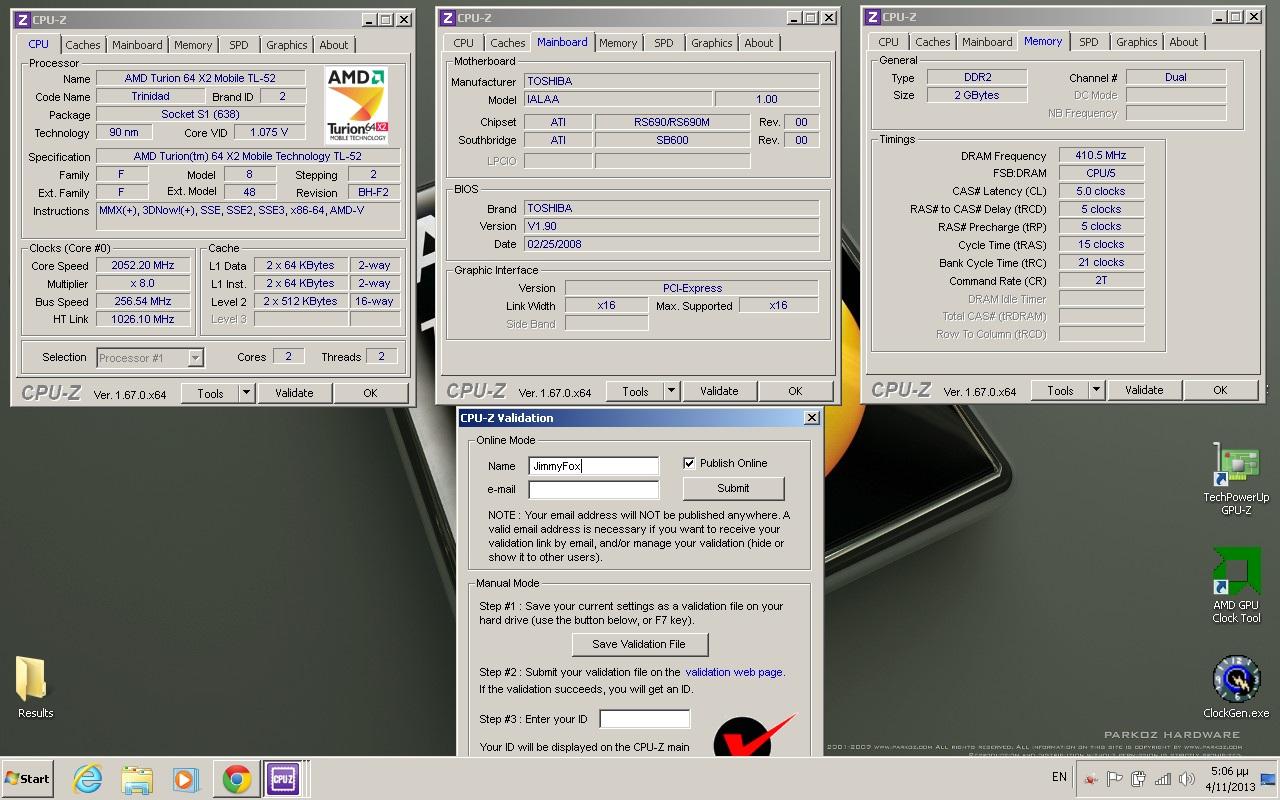
Task: Open About tab in the CPU window
Action: pyautogui.click(x=334, y=45)
